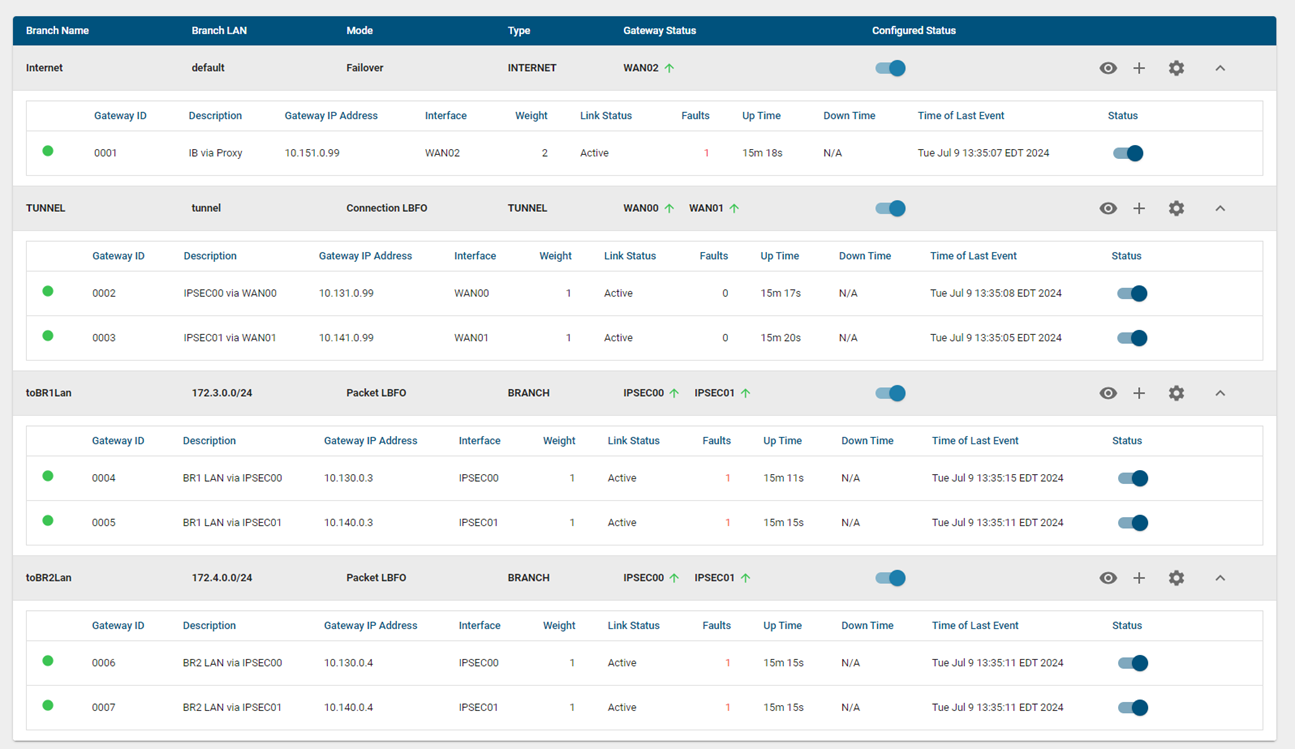Screen dimensions: 1296x749
Task: Click the plus icon in toBR2Lan row
Action: click(x=1139, y=578)
